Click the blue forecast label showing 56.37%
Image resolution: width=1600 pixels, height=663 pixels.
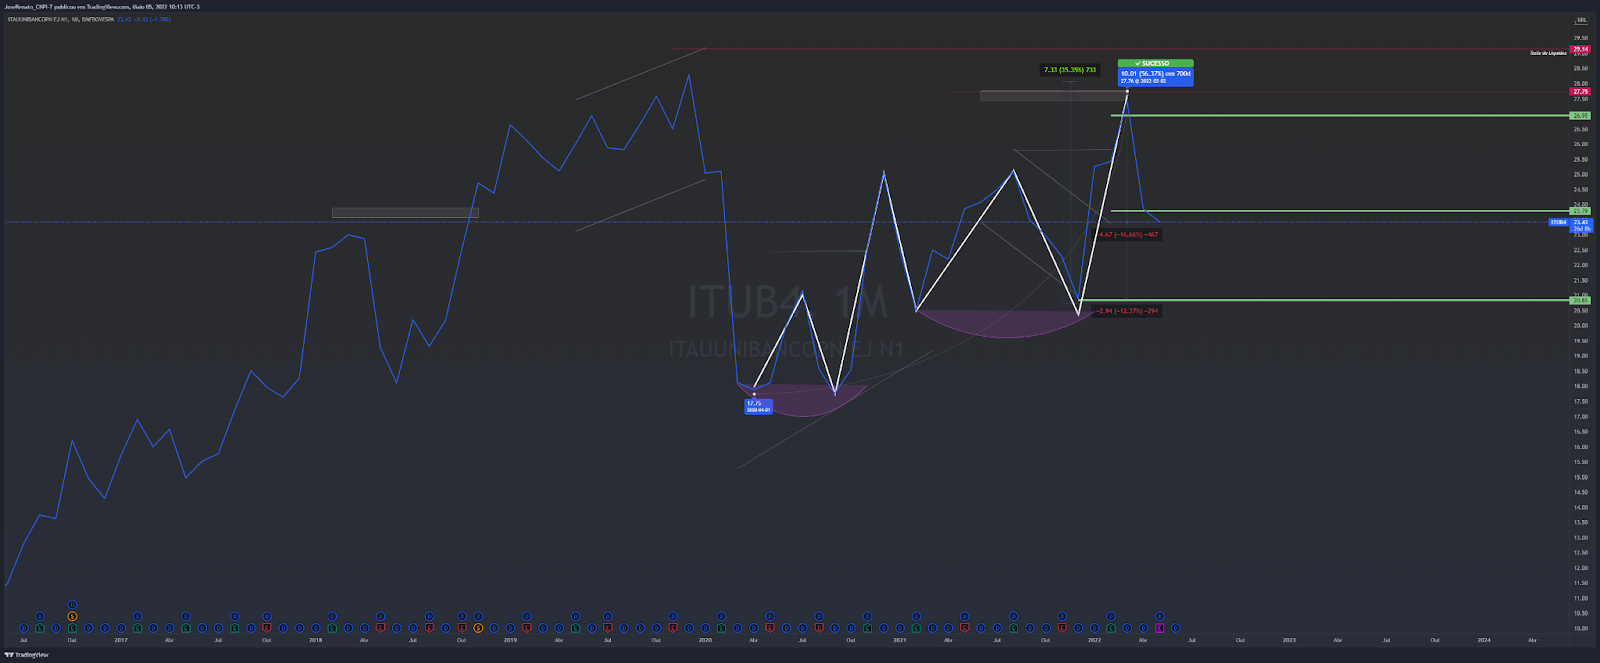1155,77
